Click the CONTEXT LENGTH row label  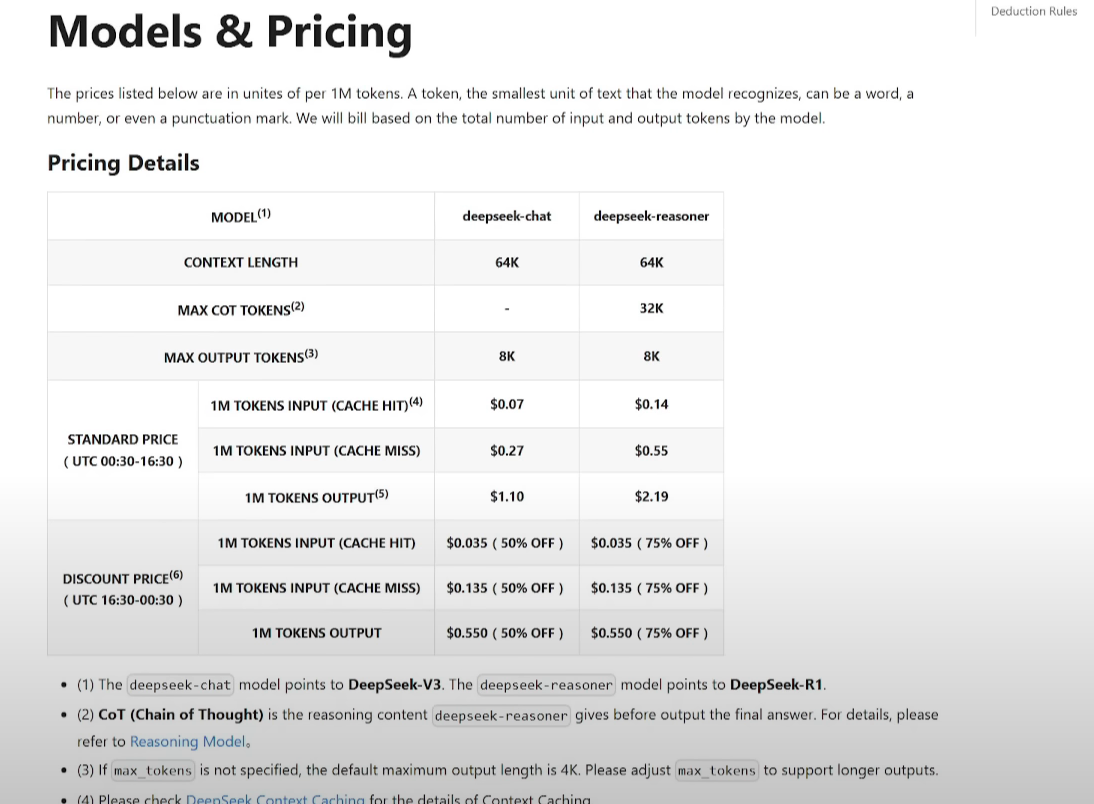click(x=240, y=262)
